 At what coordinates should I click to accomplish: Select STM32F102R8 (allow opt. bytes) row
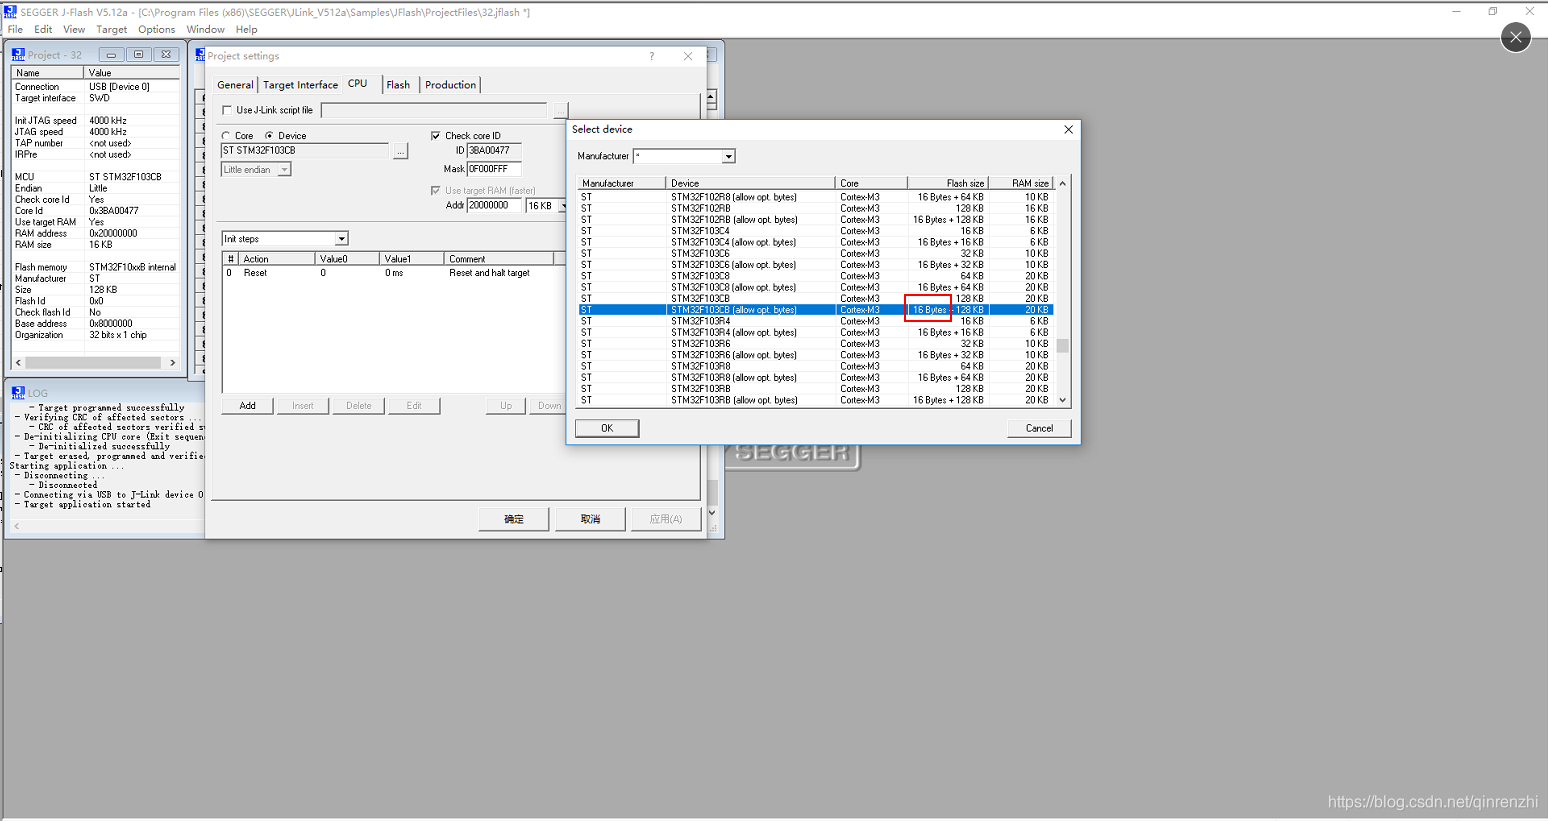tap(815, 197)
